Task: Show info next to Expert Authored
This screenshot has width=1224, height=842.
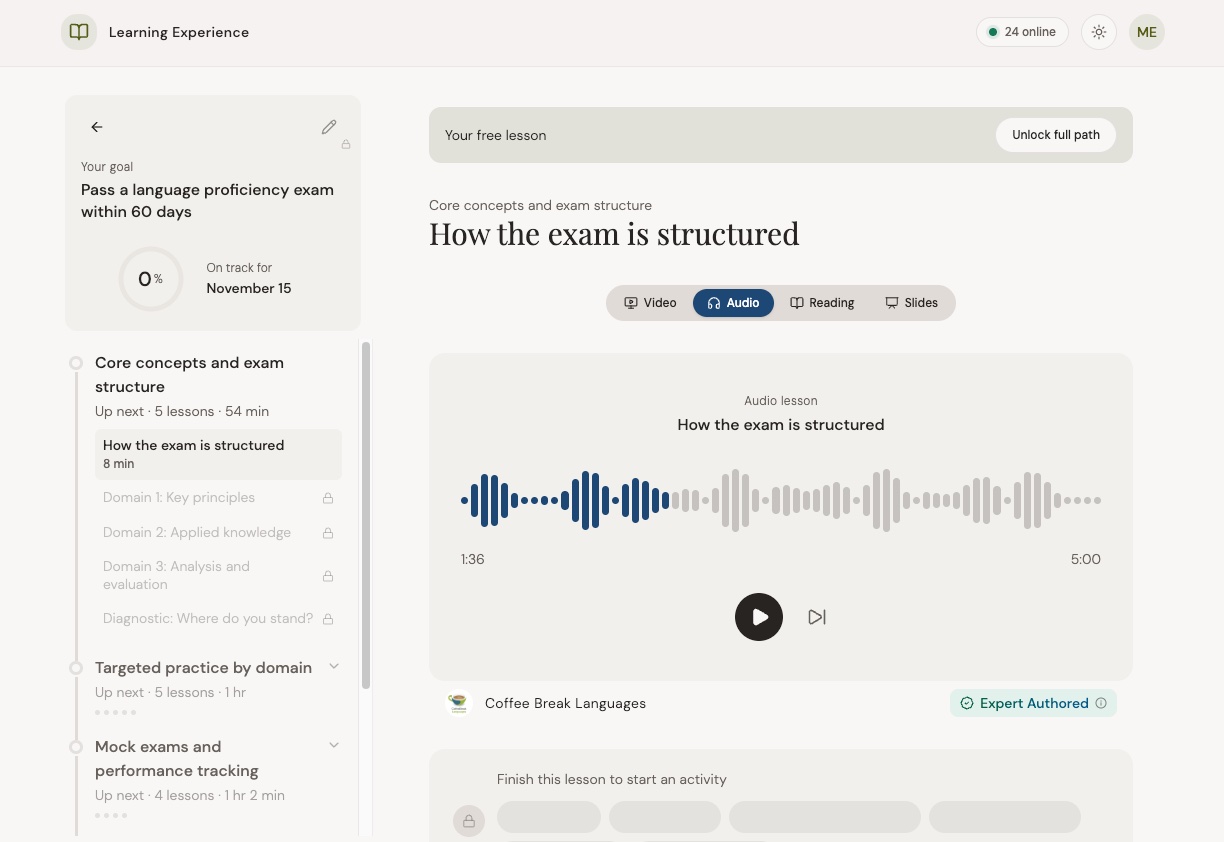Action: (1101, 703)
